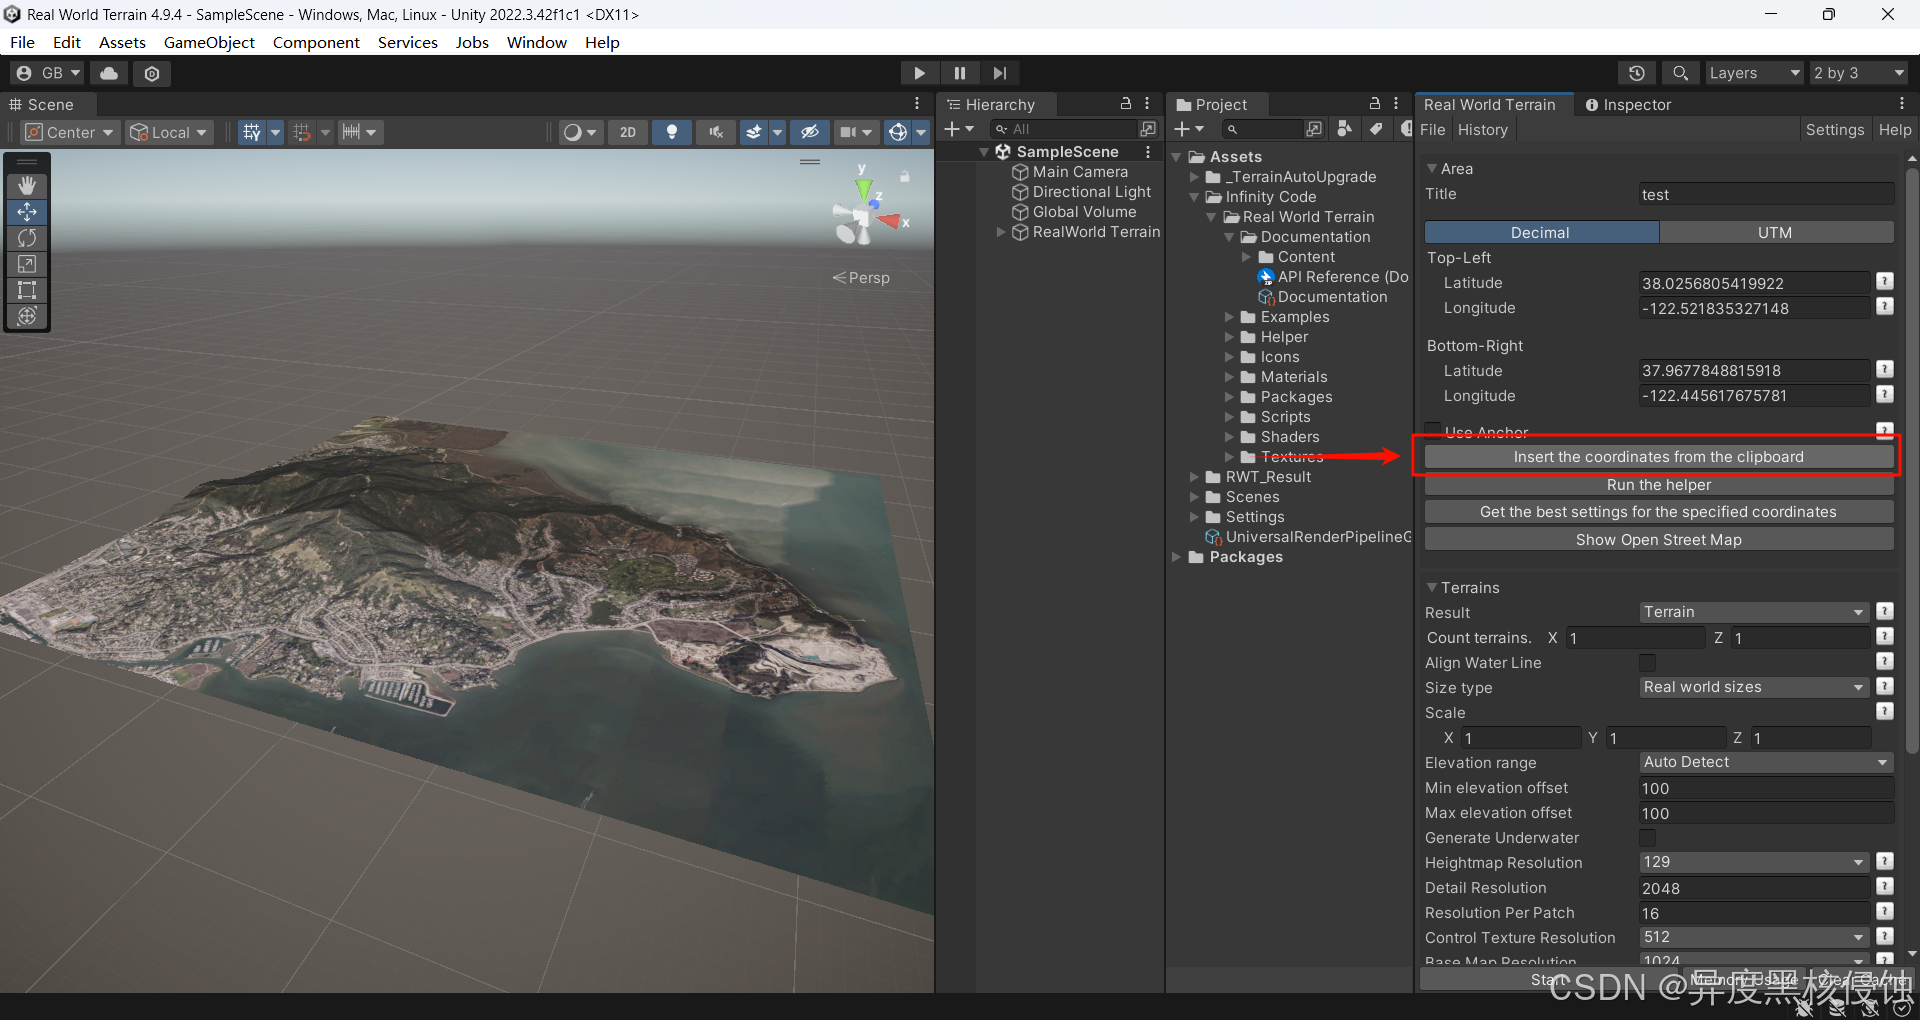
Task: Open Unity cloud services icon
Action: coord(109,73)
